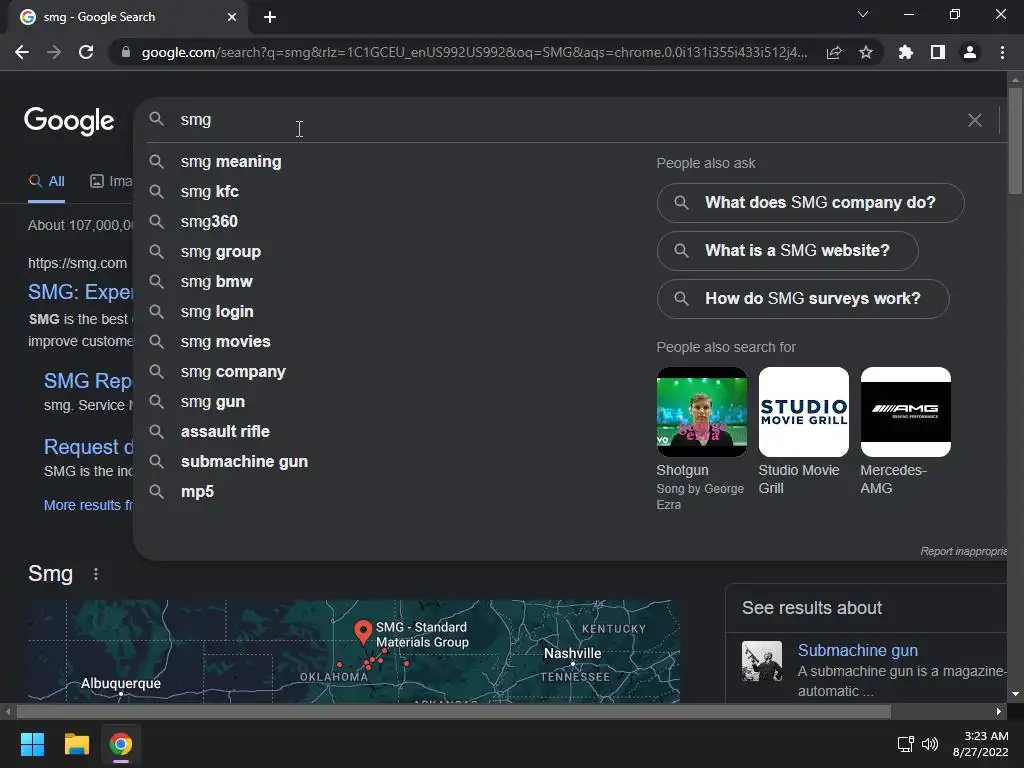Image resolution: width=1024 pixels, height=768 pixels.
Task: Switch to the Images results tab
Action: (111, 182)
